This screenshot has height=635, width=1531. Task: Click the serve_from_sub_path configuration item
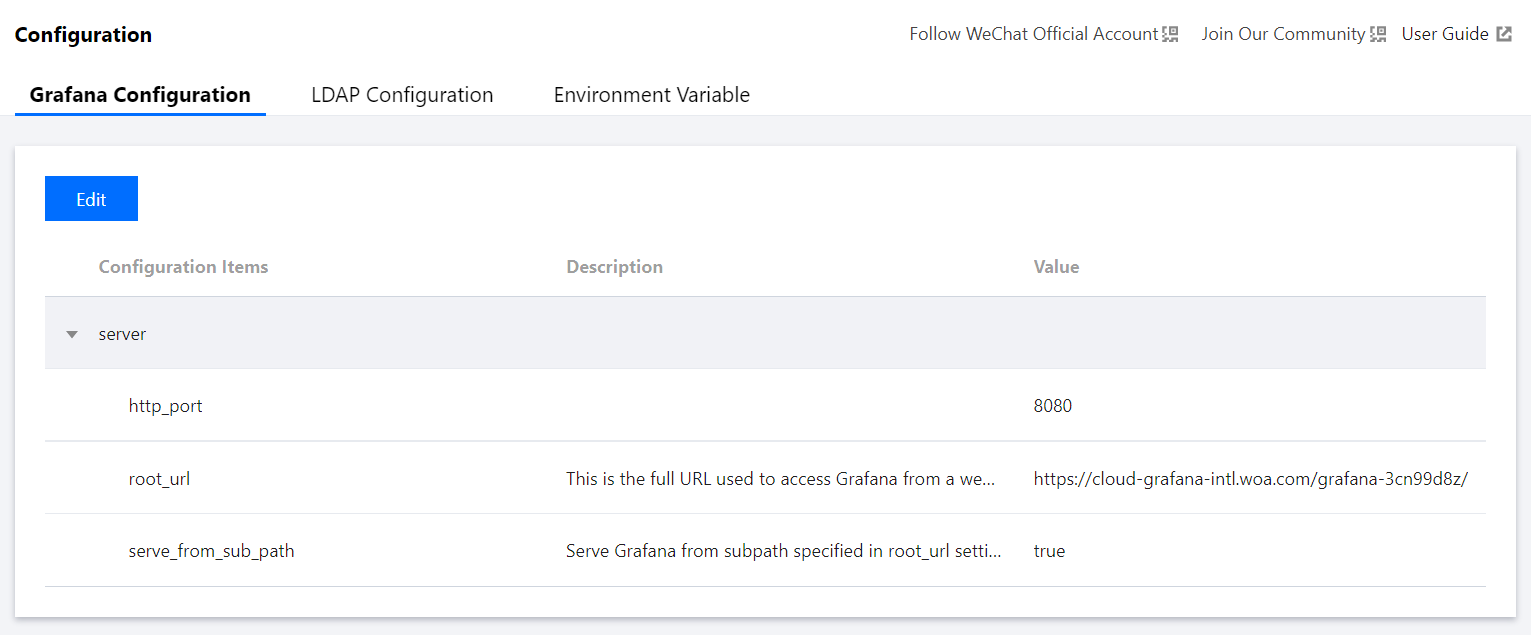point(211,551)
